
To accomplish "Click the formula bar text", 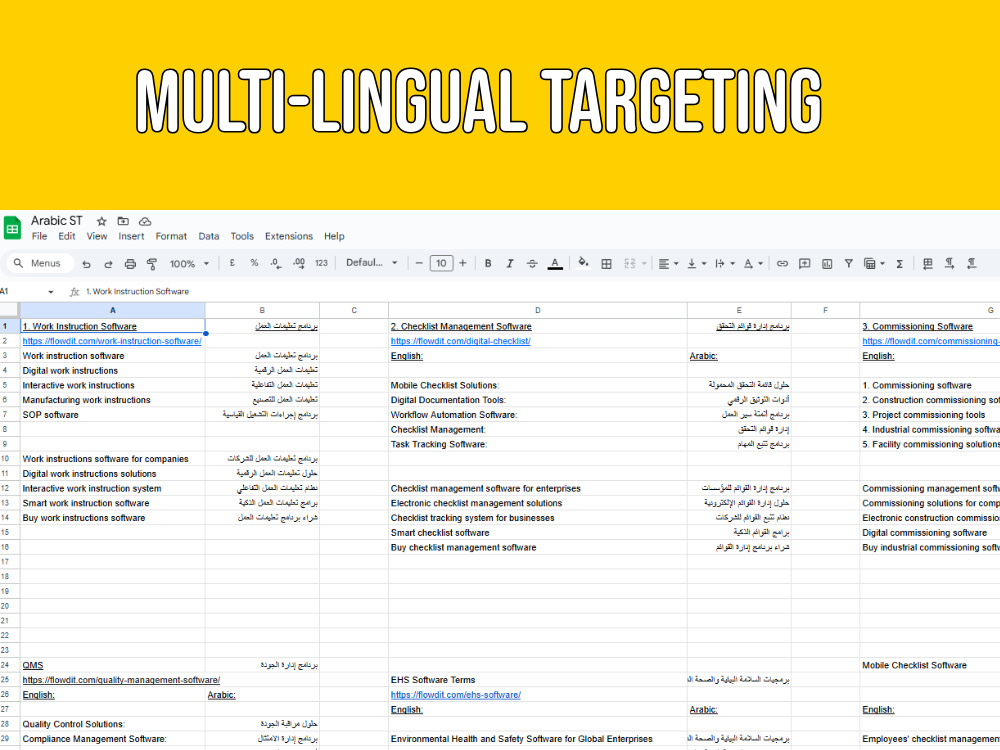I will (138, 291).
